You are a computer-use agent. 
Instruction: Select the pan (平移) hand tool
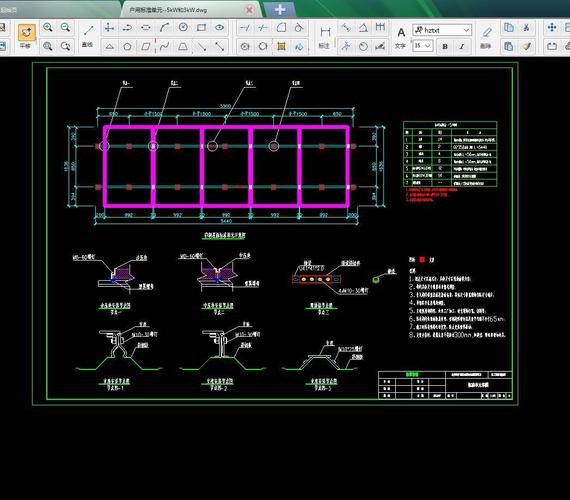[x=27, y=36]
